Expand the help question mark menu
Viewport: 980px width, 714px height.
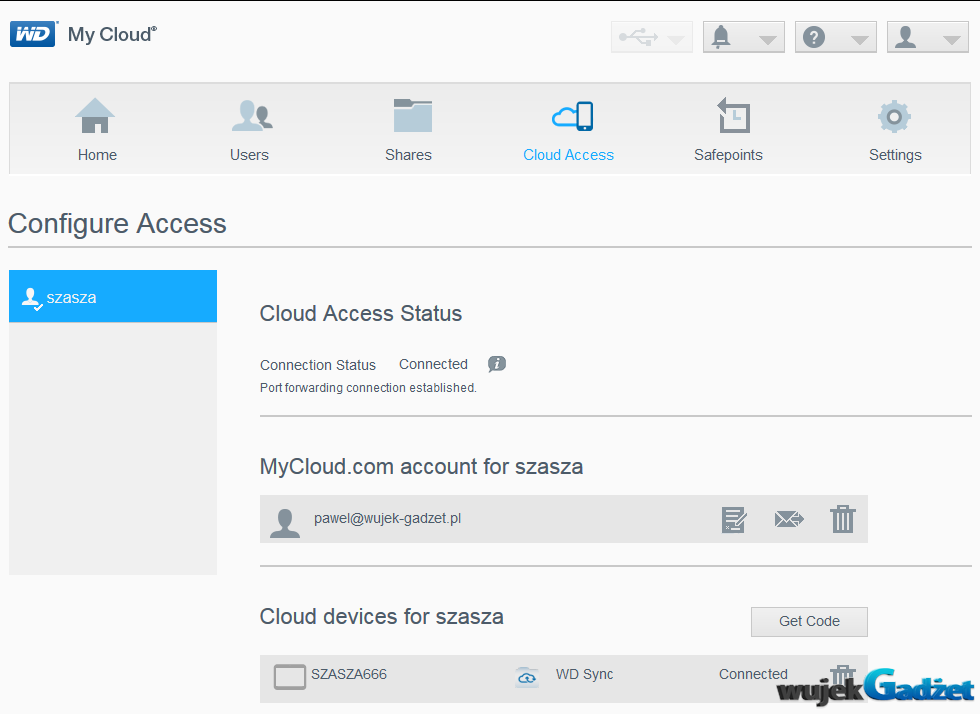coord(835,37)
